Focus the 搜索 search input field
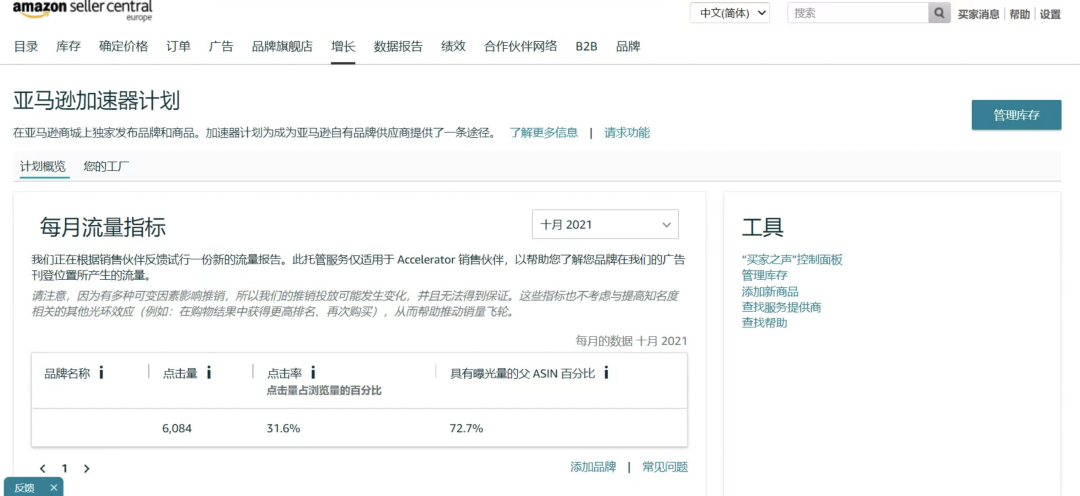This screenshot has height=496, width=1080. coord(858,13)
